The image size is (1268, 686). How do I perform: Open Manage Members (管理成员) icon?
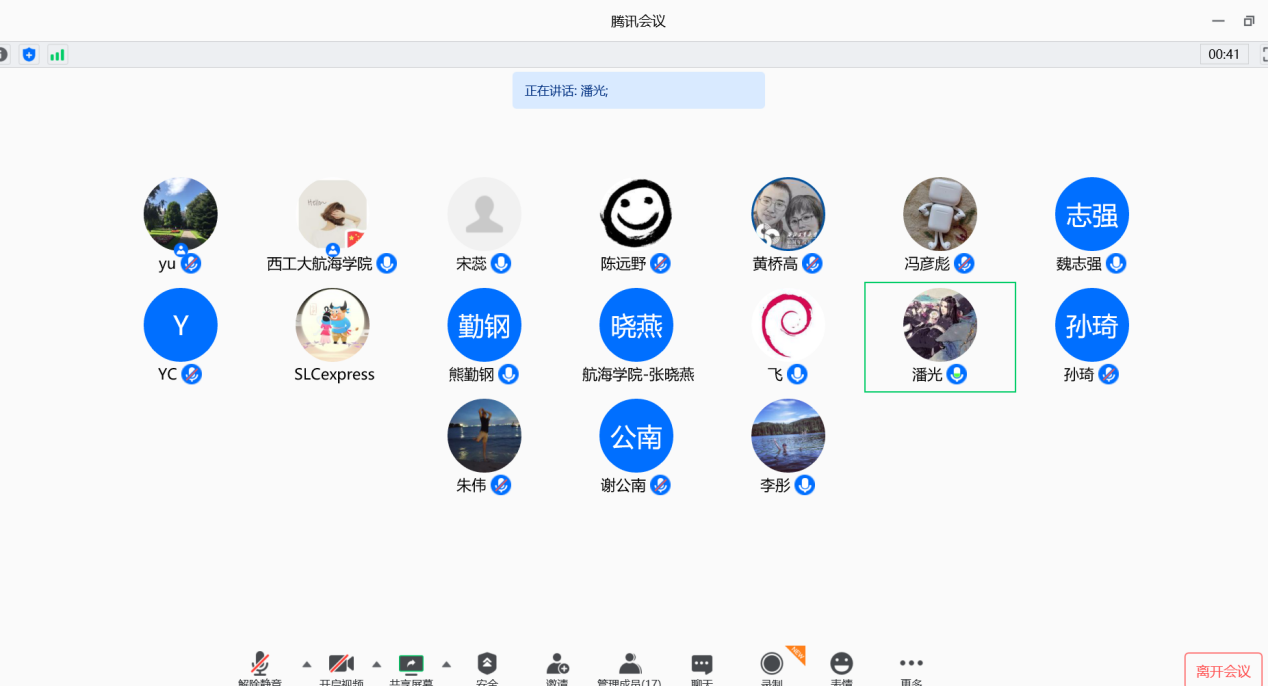(629, 663)
